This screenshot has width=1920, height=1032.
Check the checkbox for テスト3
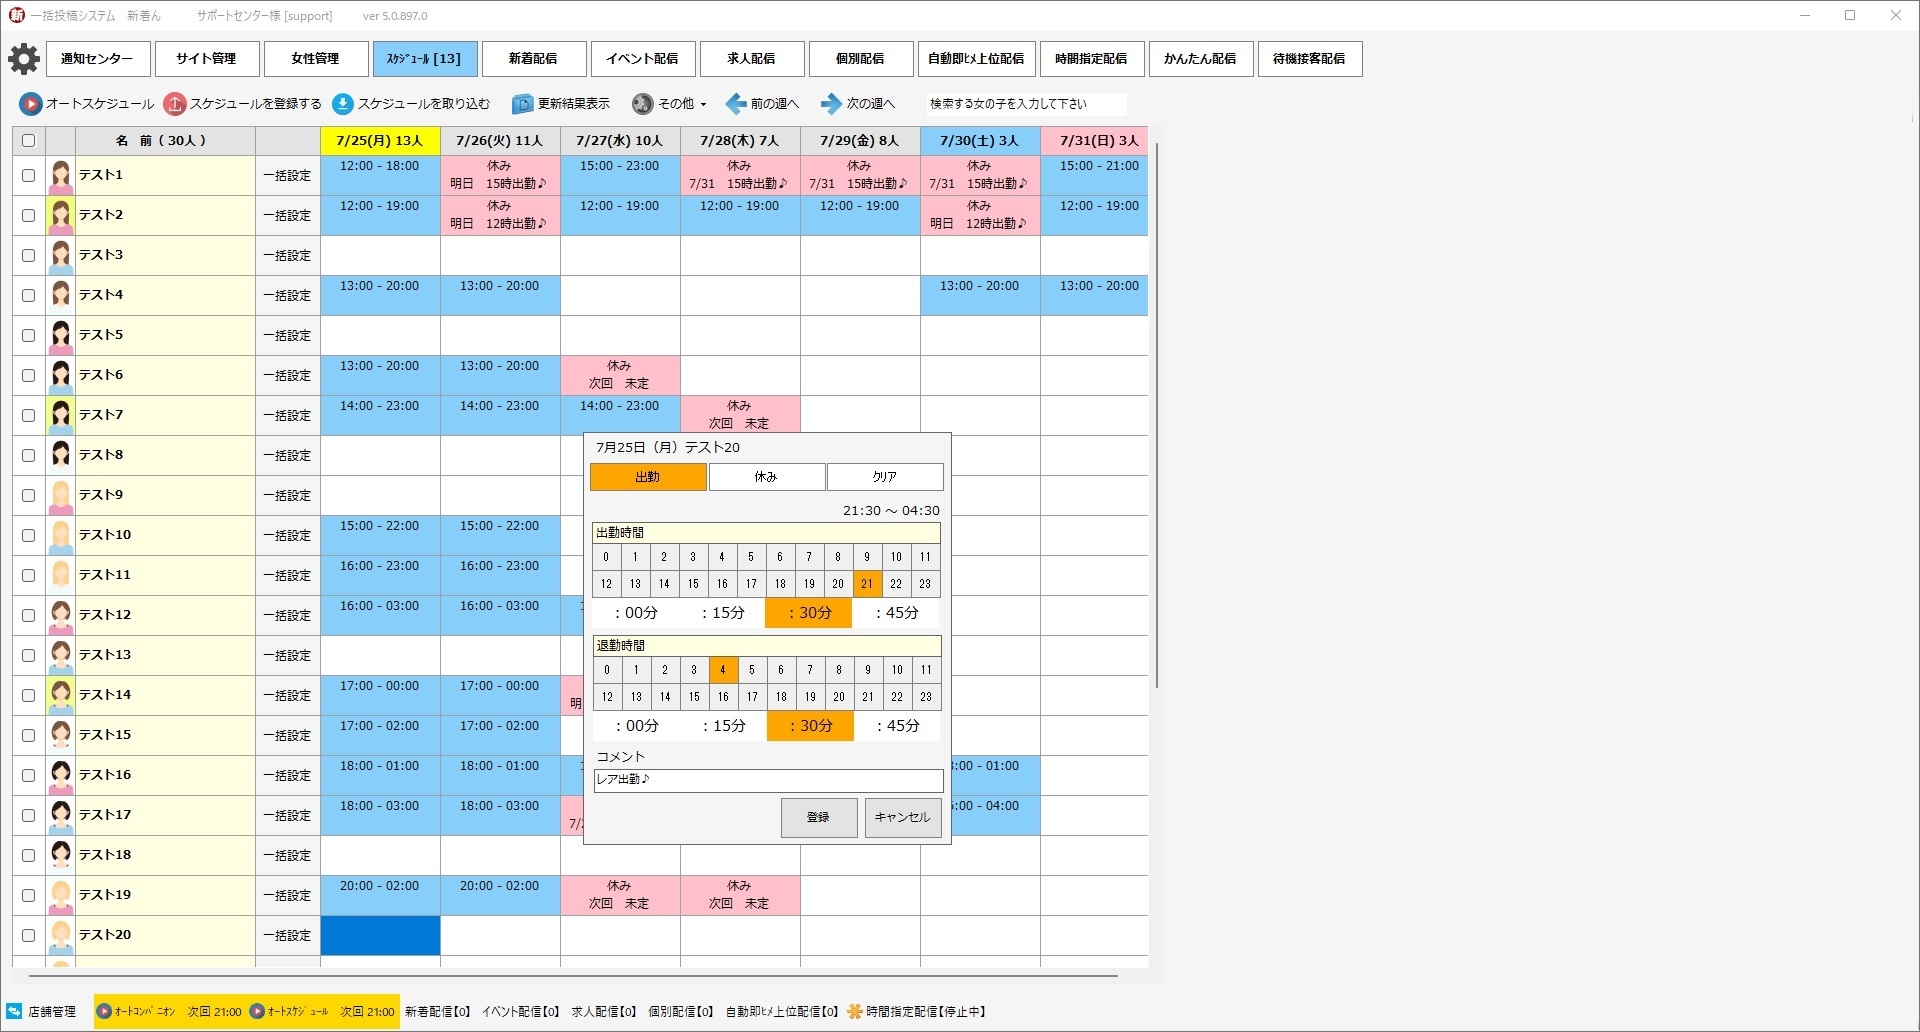click(28, 256)
